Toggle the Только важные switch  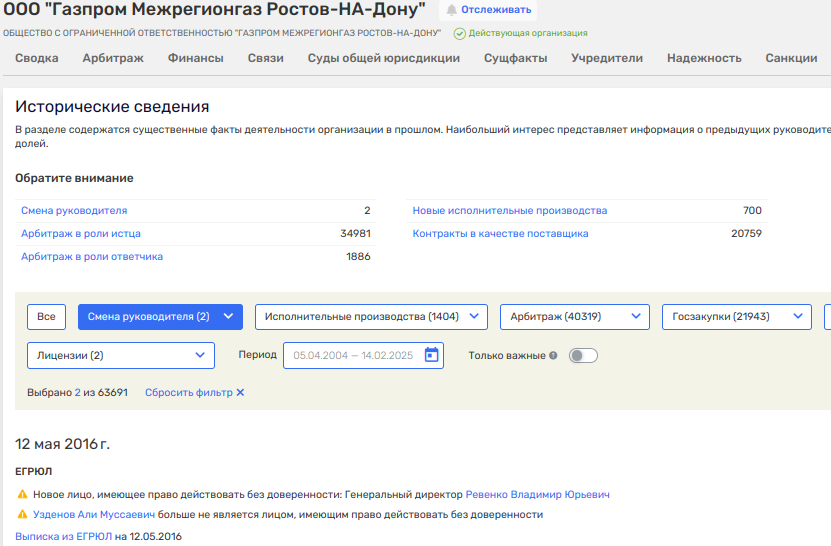[583, 356]
